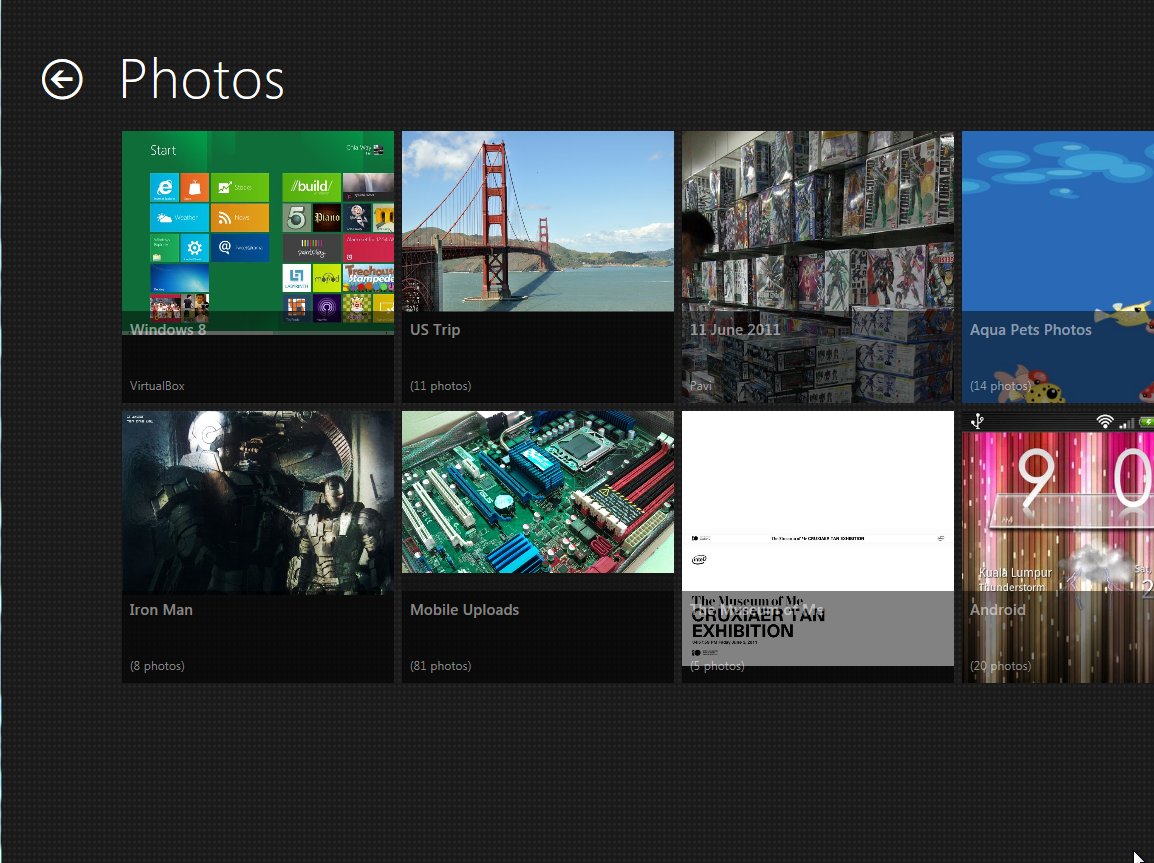The width and height of the screenshot is (1154, 863).
Task: Click the USB icon in the Android thumbnail
Action: click(x=977, y=420)
